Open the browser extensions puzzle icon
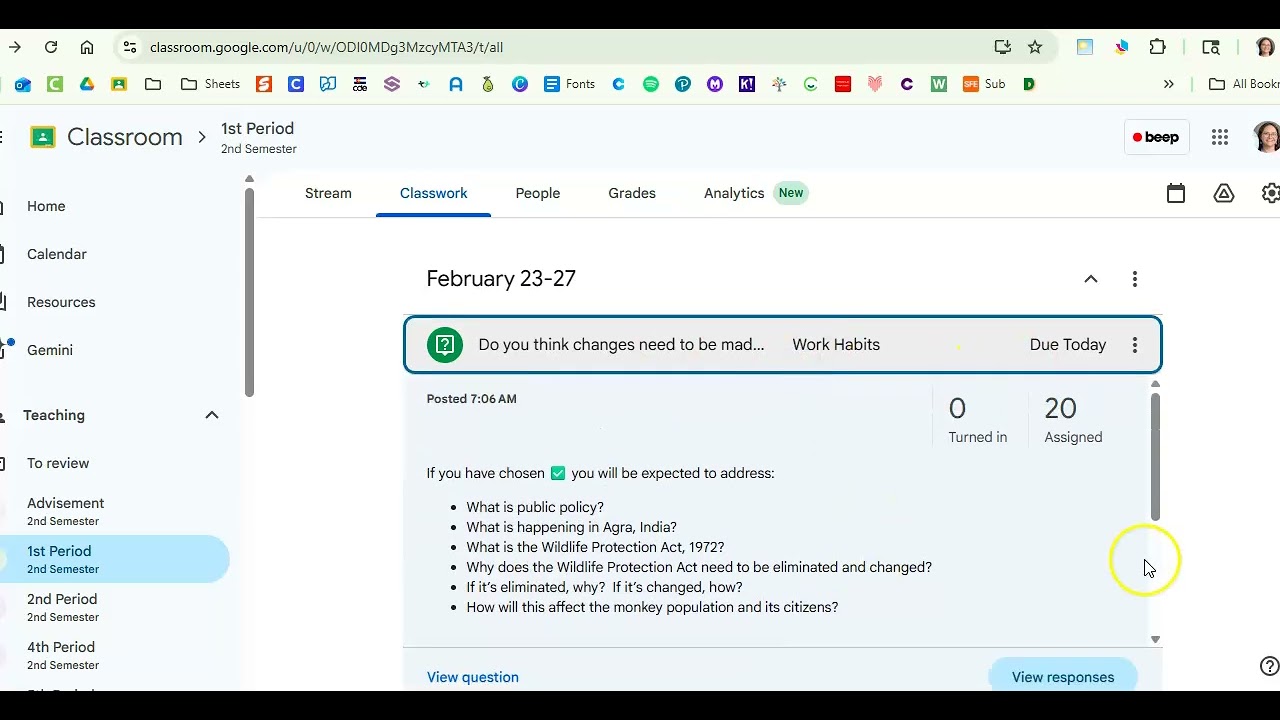 [x=1157, y=47]
